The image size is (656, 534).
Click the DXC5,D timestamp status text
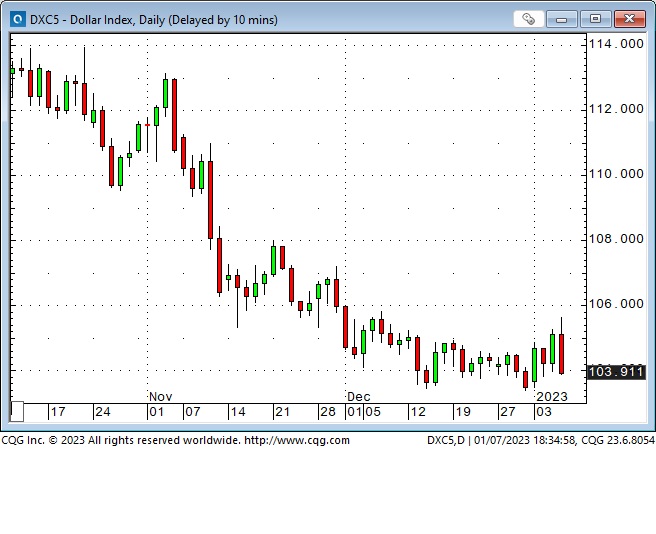tap(541, 440)
